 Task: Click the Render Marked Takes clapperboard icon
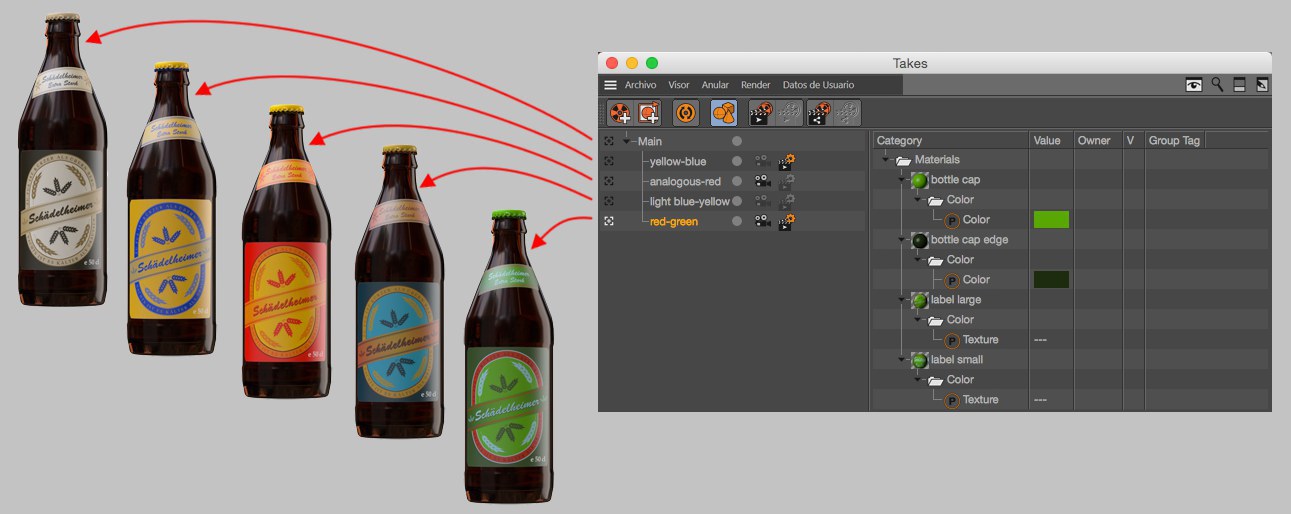[x=762, y=113]
